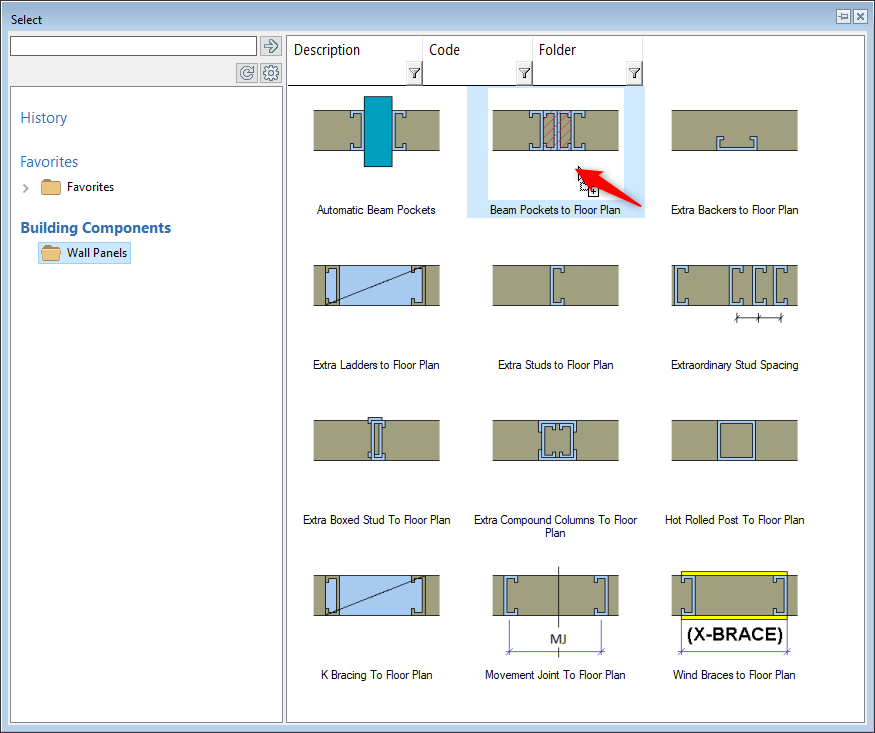Image resolution: width=875 pixels, height=733 pixels.
Task: Pick the Extra Ladders to Floor Plan icon
Action: (x=376, y=286)
